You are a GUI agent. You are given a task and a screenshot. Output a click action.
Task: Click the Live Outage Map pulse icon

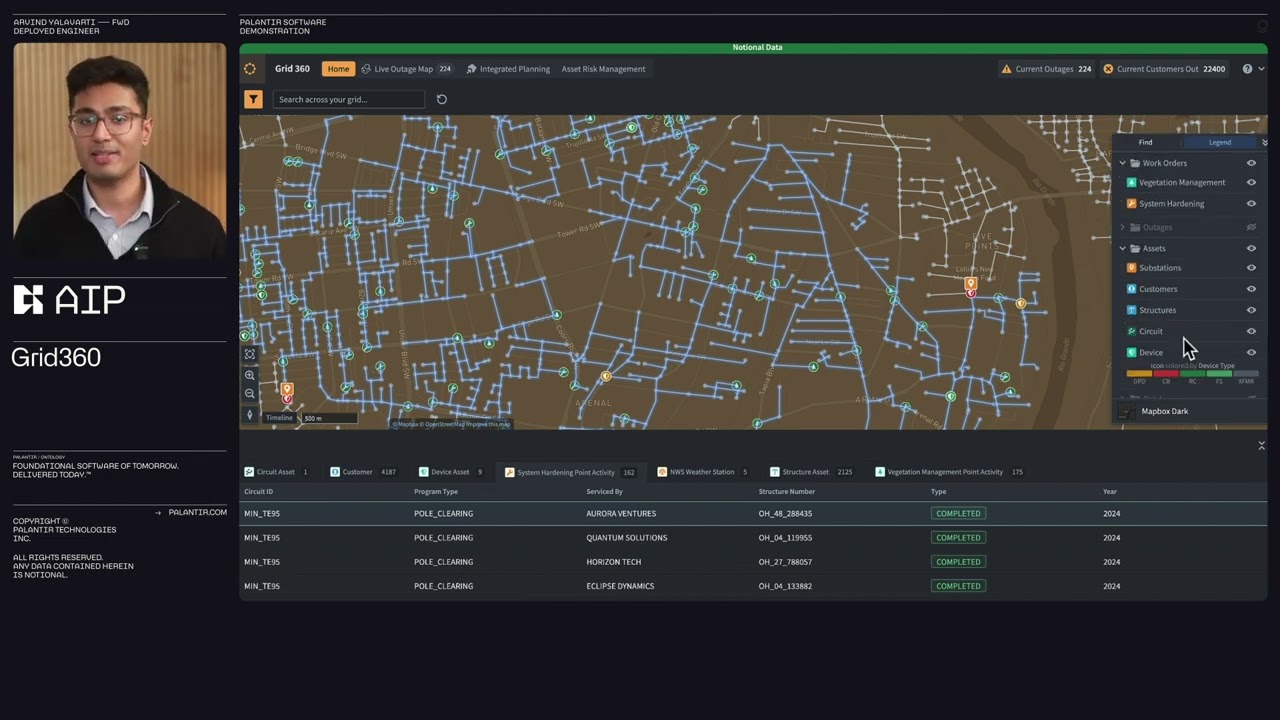pos(366,69)
